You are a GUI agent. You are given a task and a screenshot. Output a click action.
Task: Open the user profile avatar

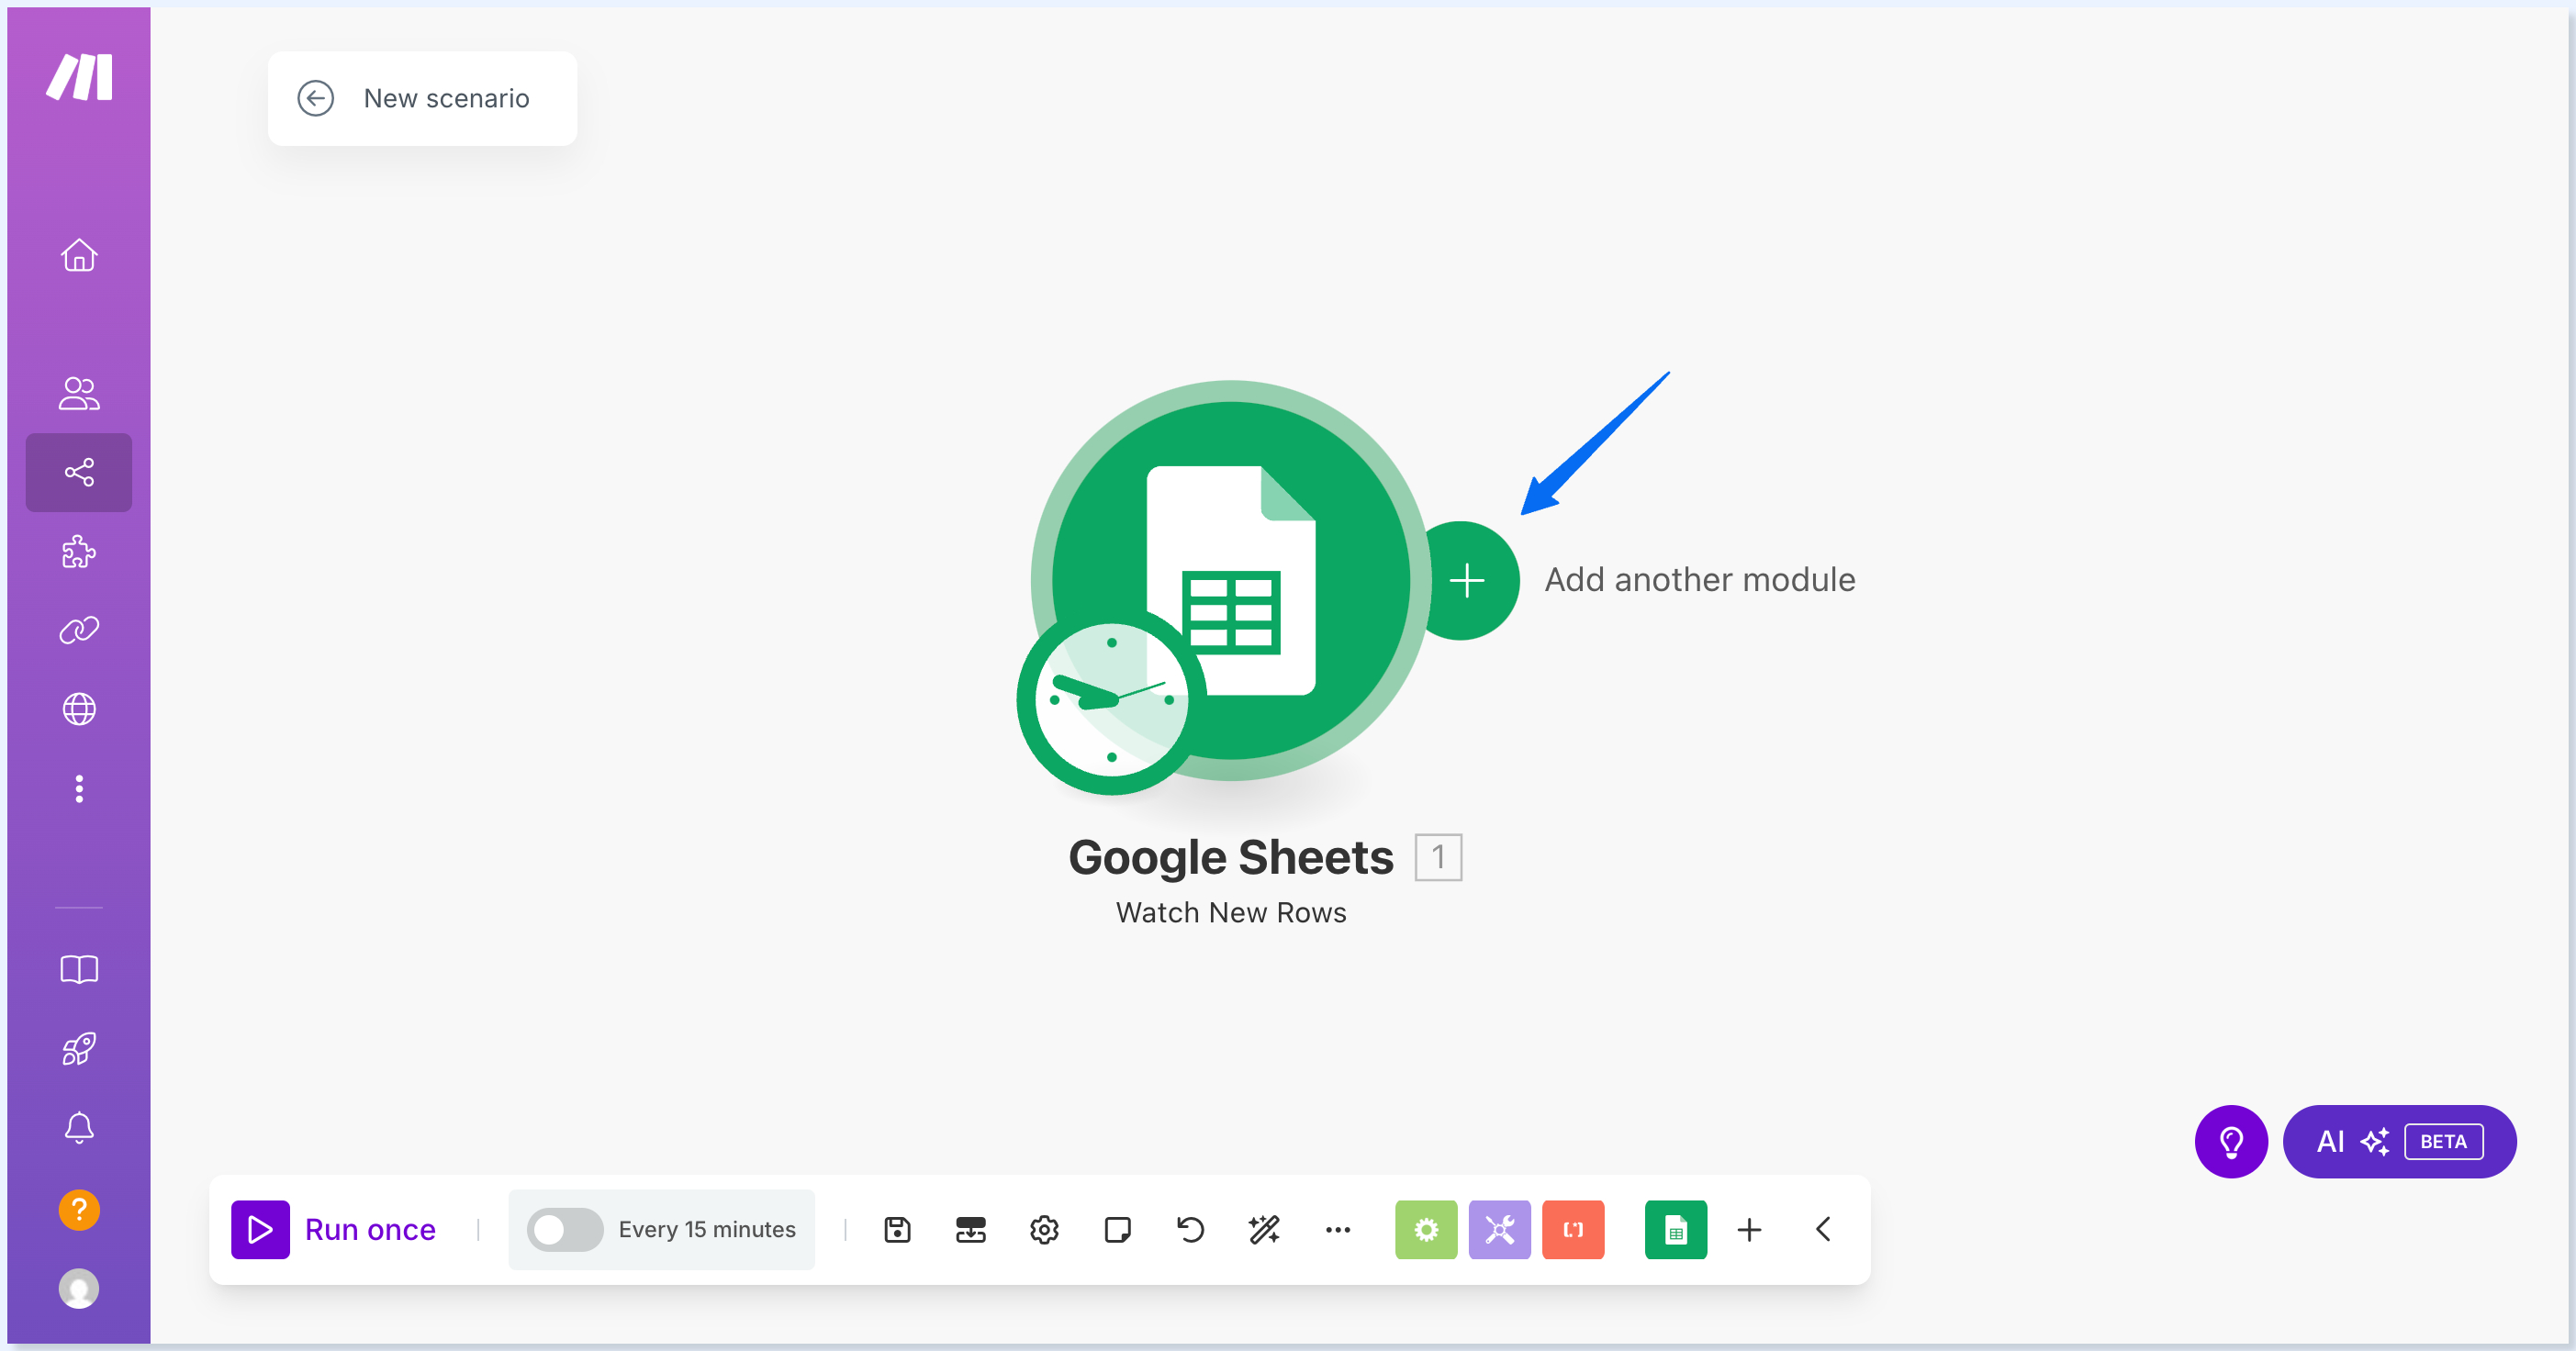[79, 1288]
